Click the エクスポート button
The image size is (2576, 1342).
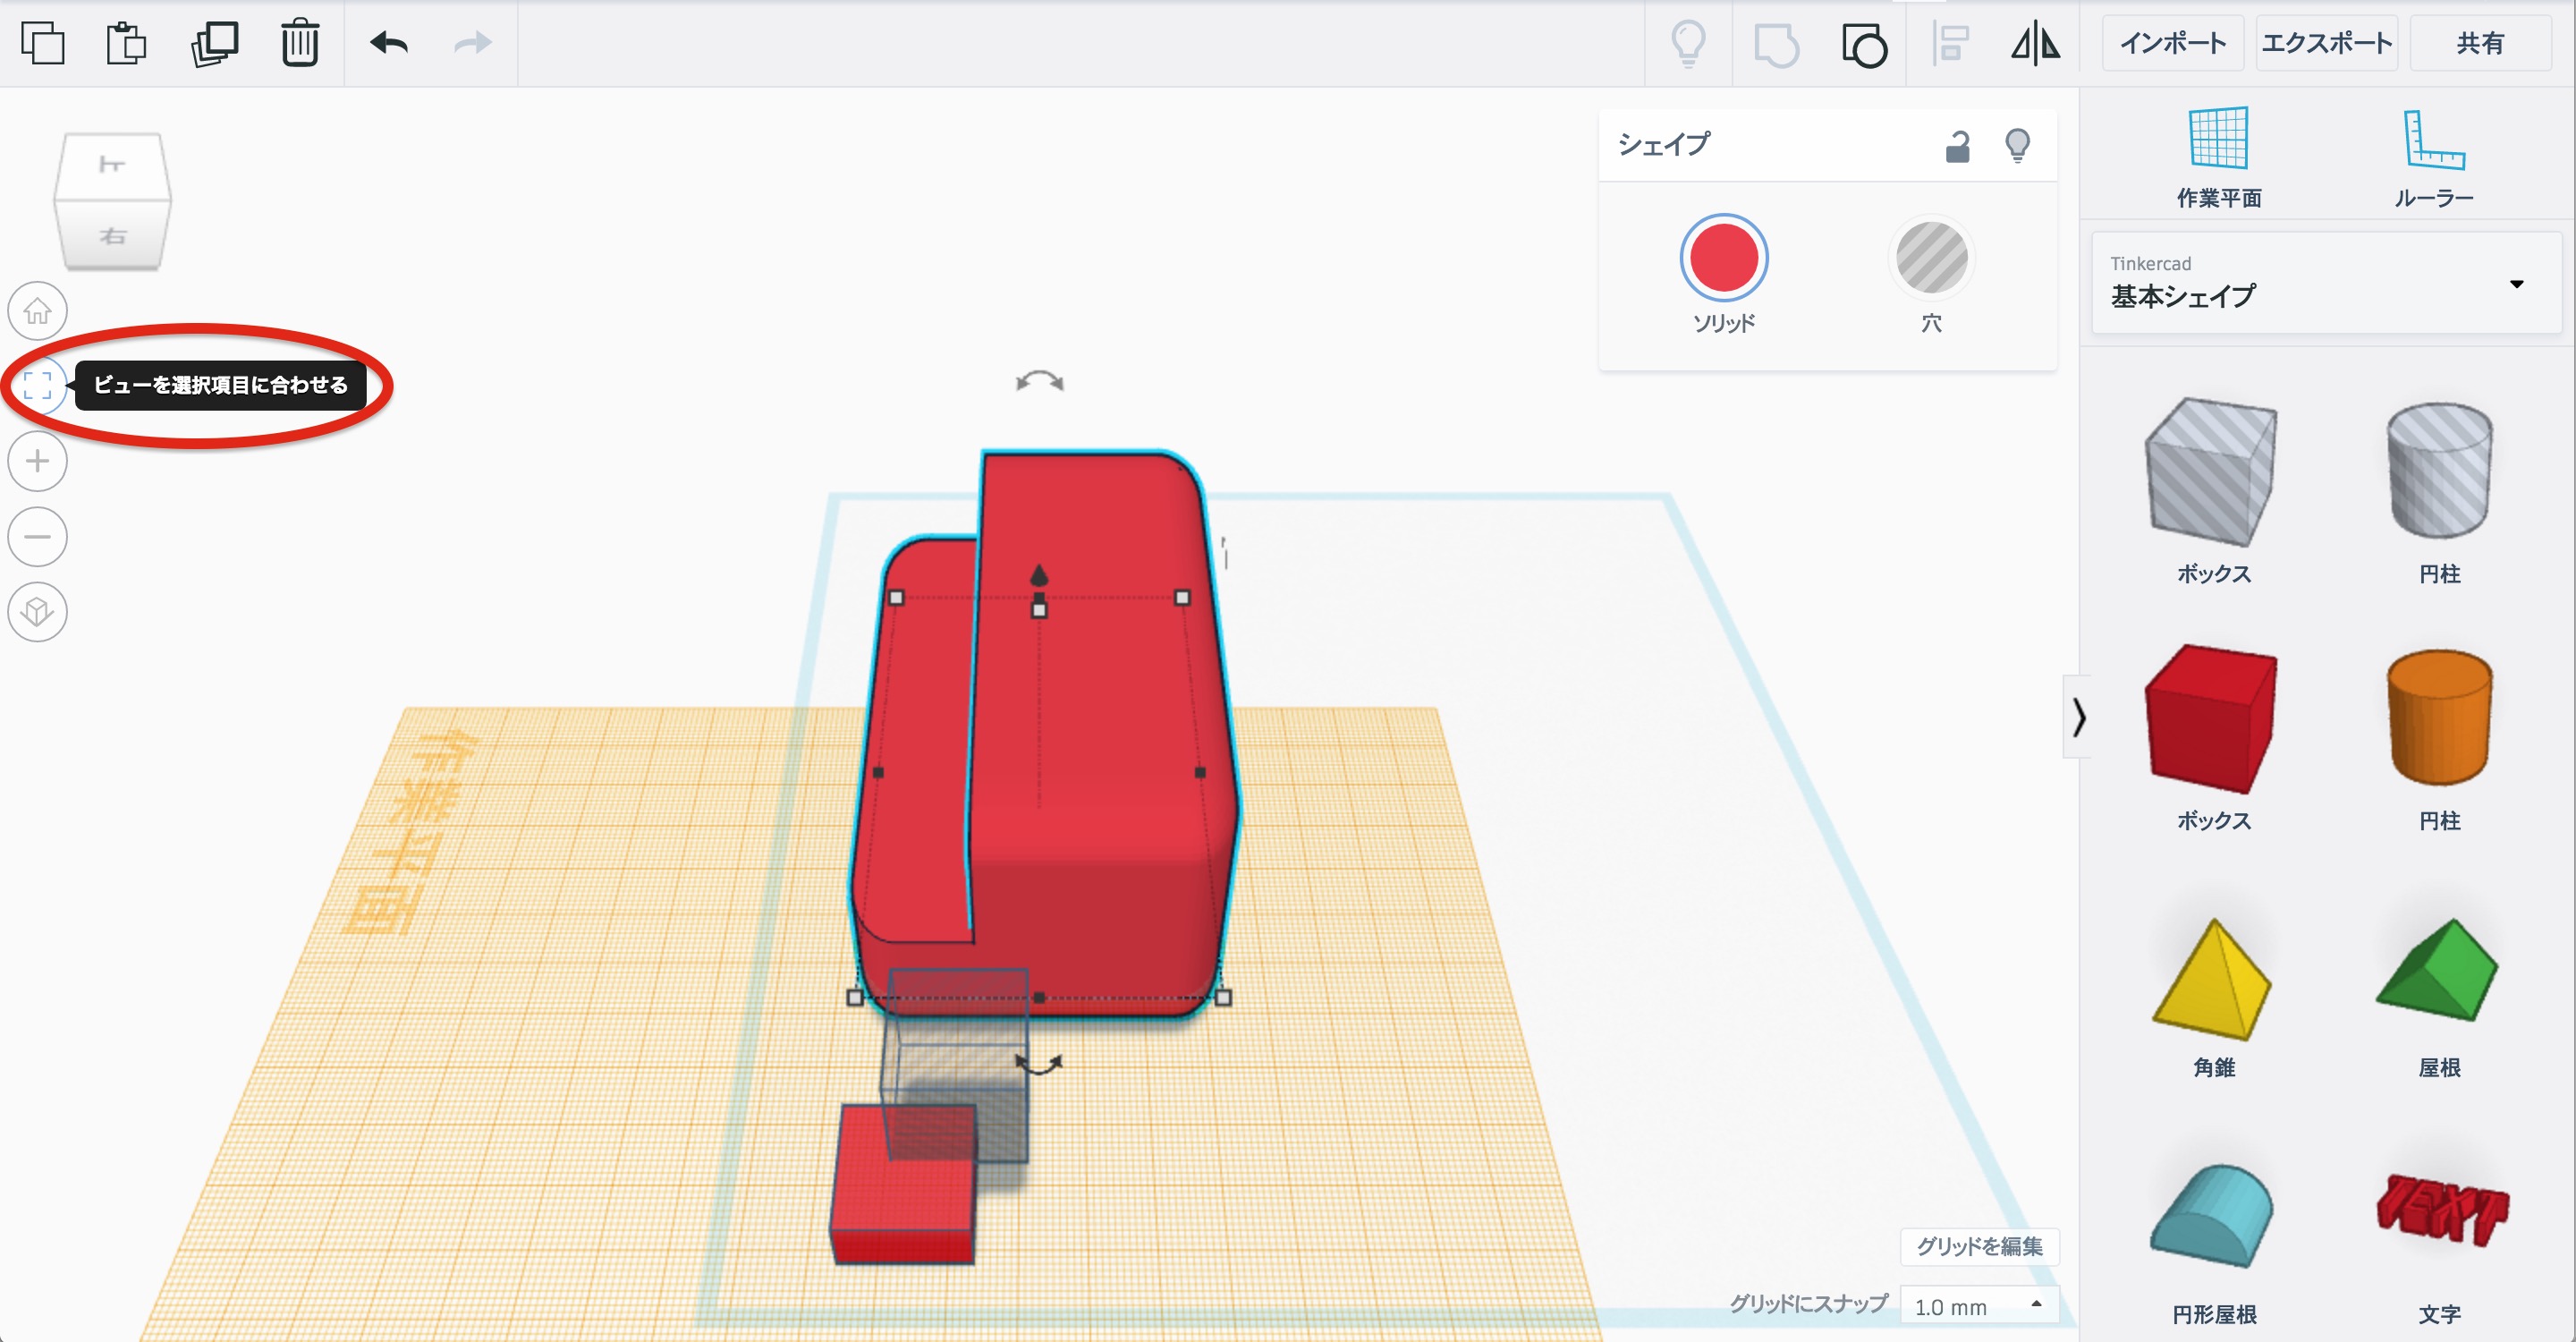[2326, 43]
